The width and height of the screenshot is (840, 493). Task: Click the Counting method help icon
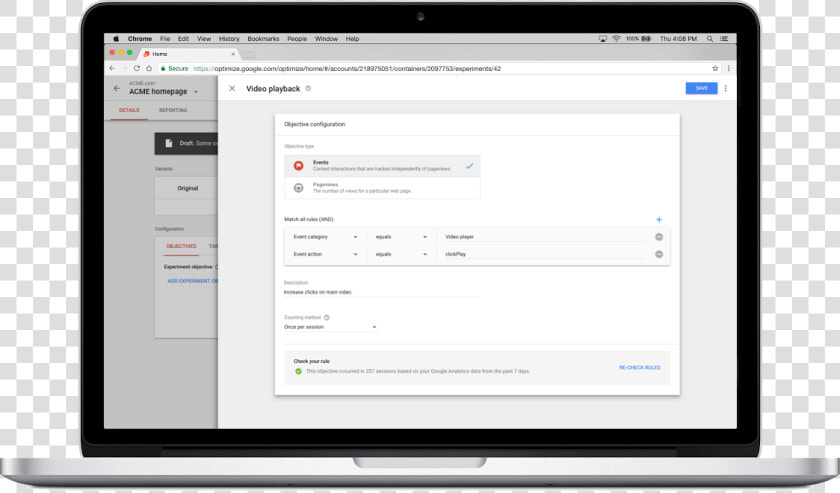pyautogui.click(x=327, y=317)
